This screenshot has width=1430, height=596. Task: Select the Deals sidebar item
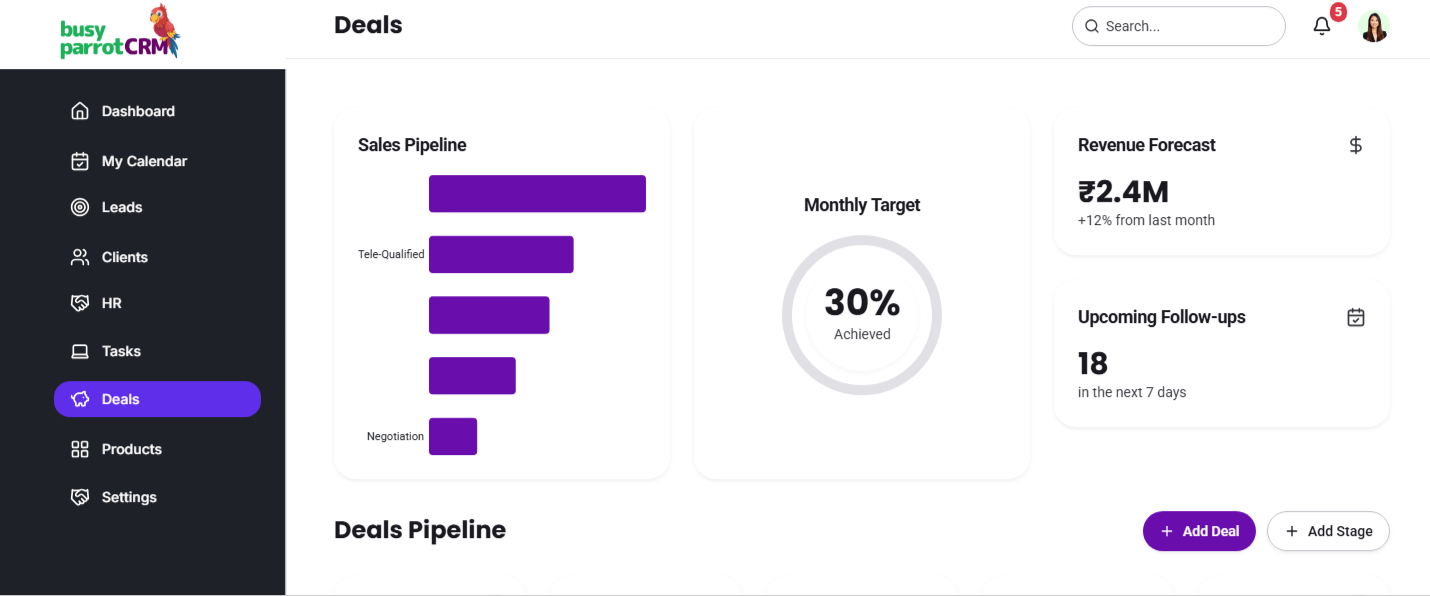click(157, 399)
